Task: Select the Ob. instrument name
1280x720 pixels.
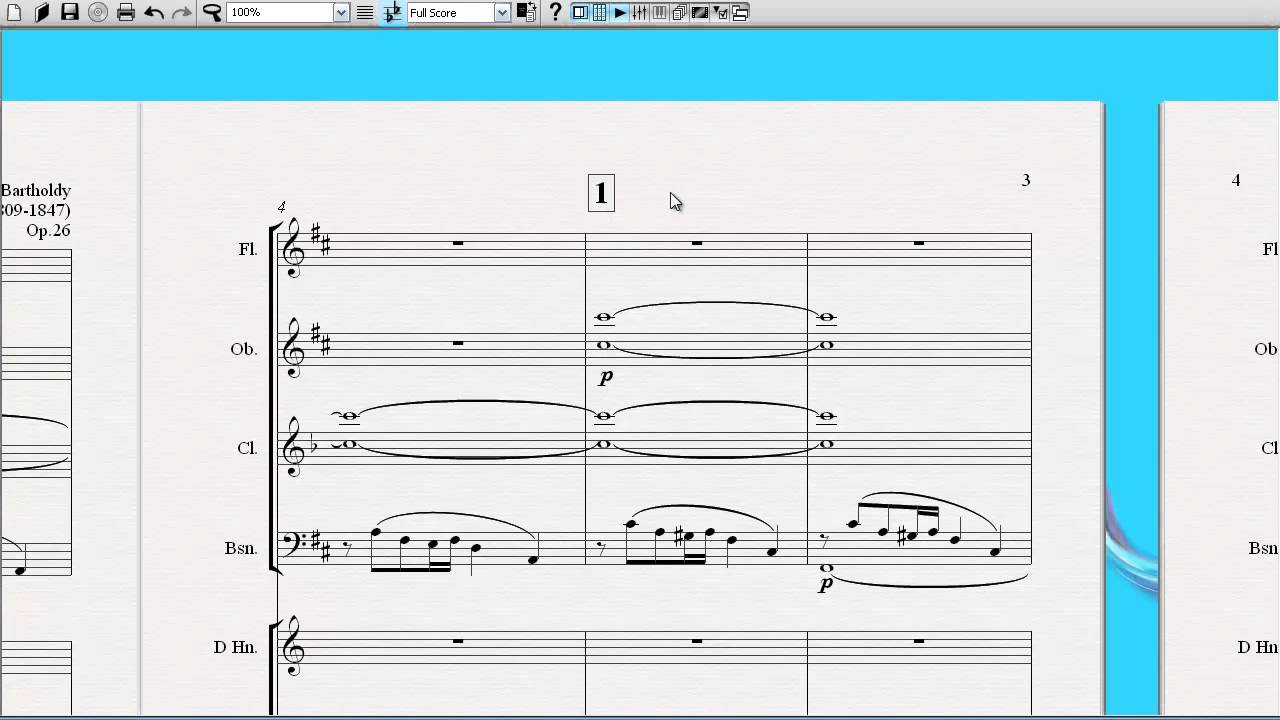Action: pyautogui.click(x=244, y=349)
